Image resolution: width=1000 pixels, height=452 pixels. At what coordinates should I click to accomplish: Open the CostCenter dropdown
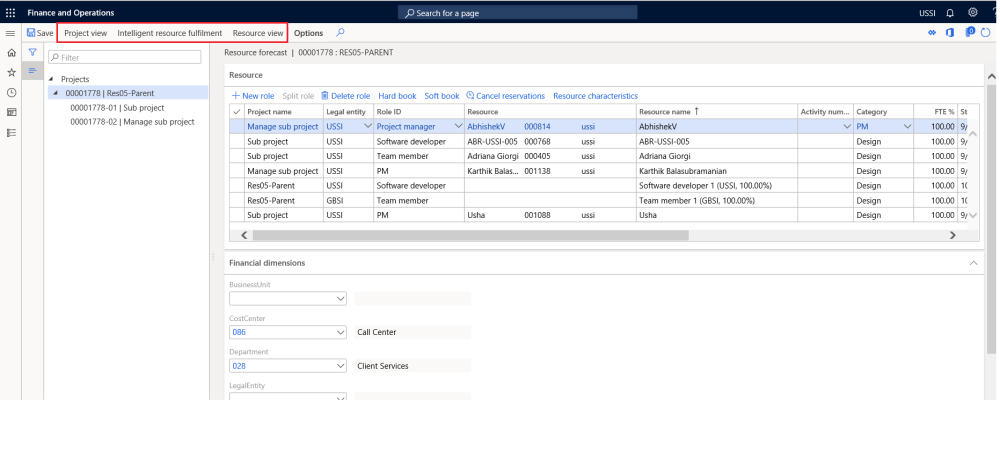click(x=340, y=332)
